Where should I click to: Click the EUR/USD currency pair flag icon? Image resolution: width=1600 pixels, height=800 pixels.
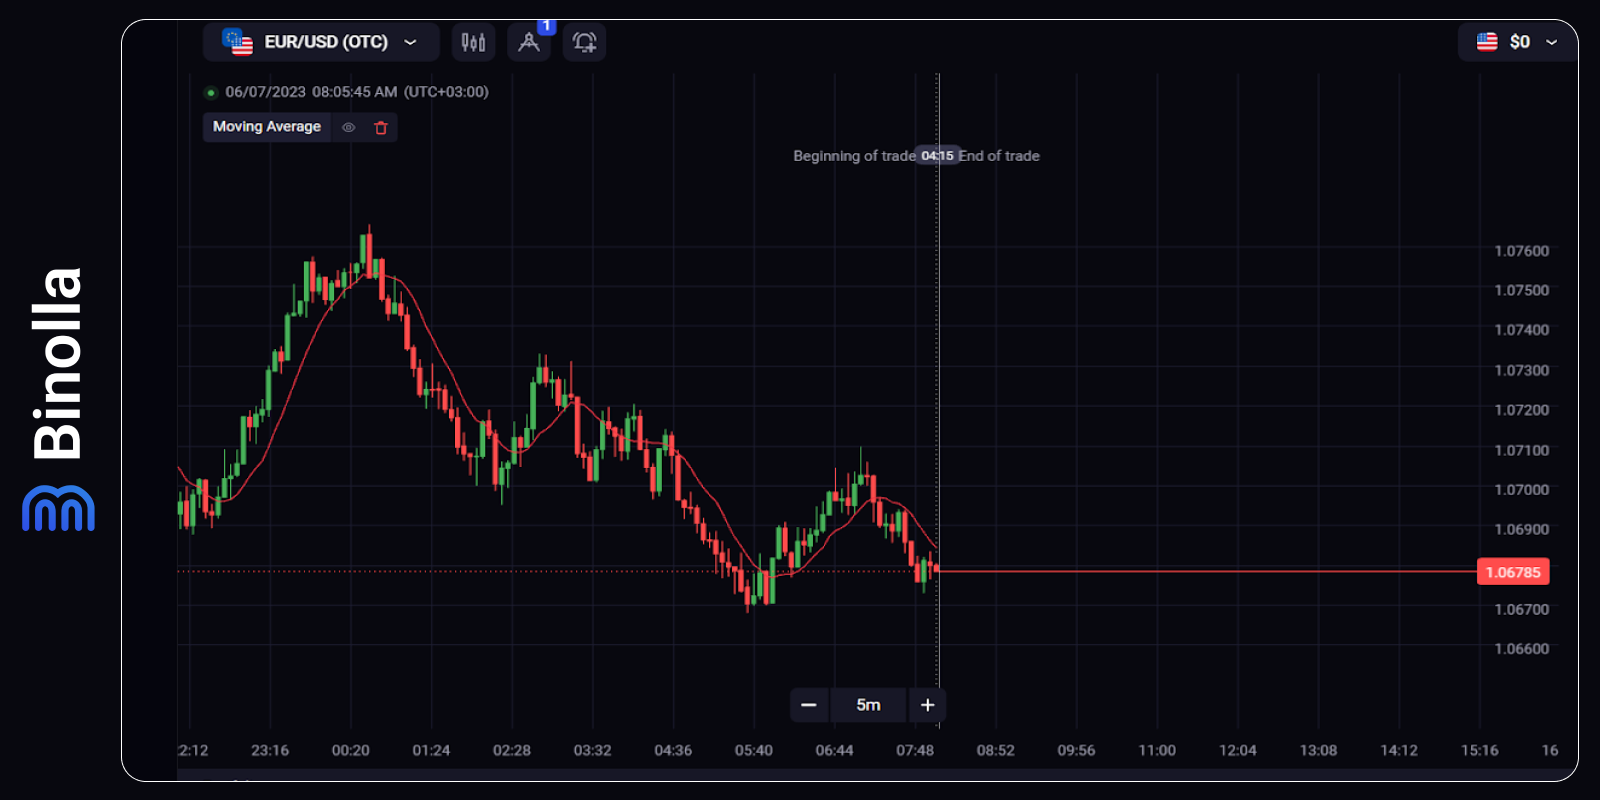point(238,42)
